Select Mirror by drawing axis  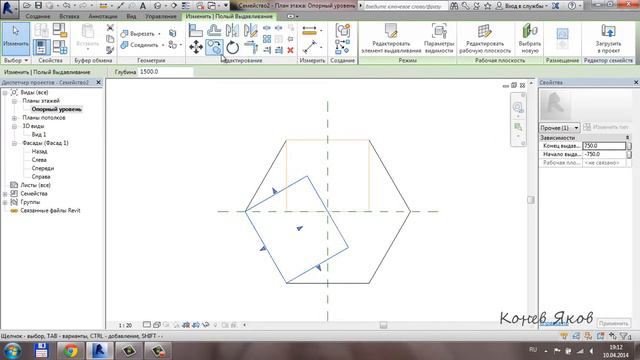click(251, 30)
